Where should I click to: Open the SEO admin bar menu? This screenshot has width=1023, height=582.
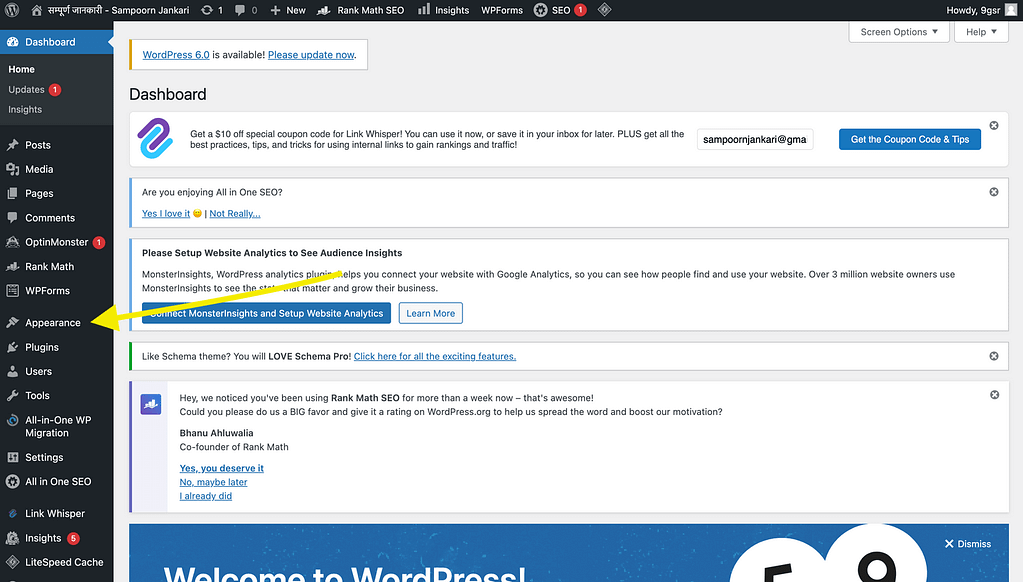[560, 10]
